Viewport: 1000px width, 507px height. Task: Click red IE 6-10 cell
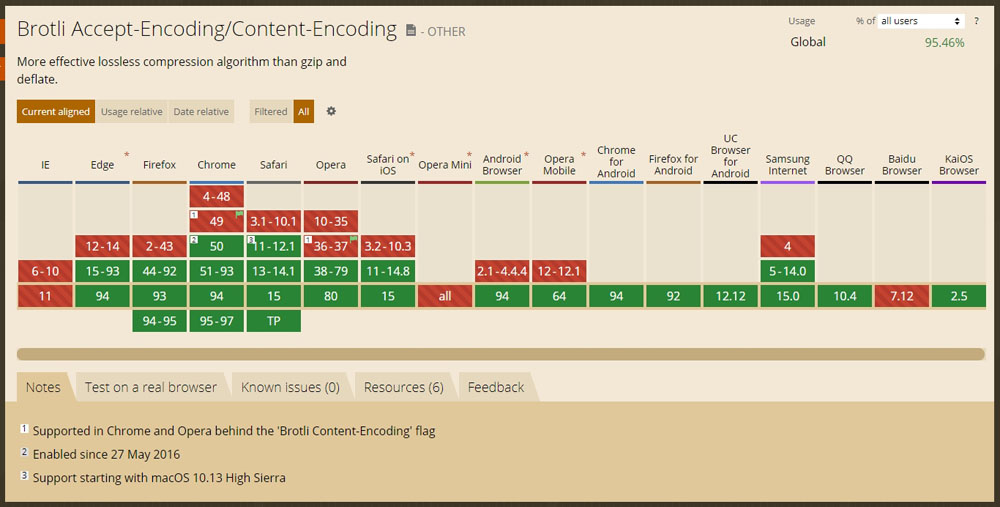pos(45,271)
